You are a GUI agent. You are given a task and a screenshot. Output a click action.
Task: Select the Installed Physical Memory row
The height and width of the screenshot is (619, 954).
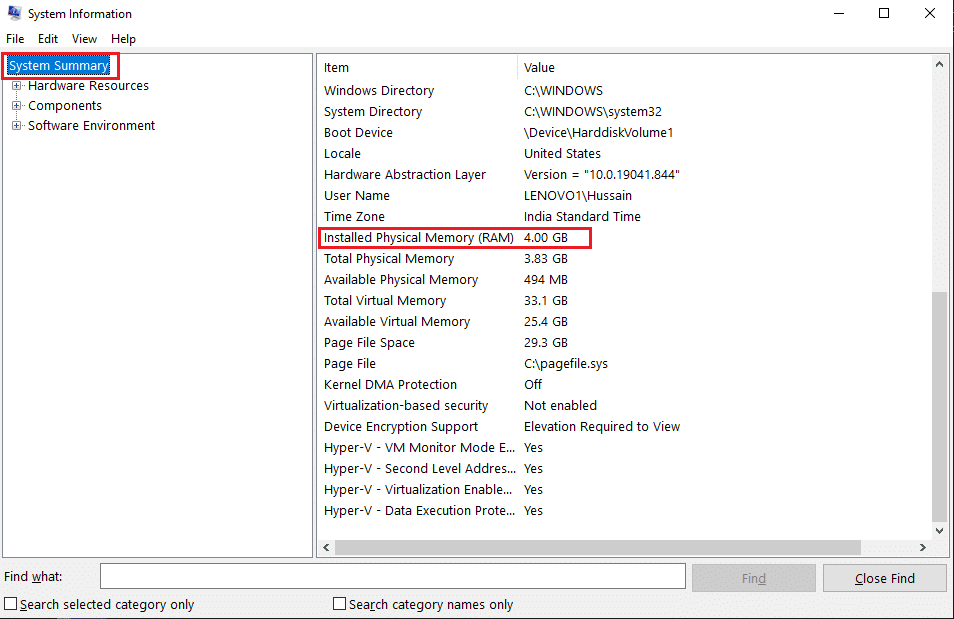(418, 237)
